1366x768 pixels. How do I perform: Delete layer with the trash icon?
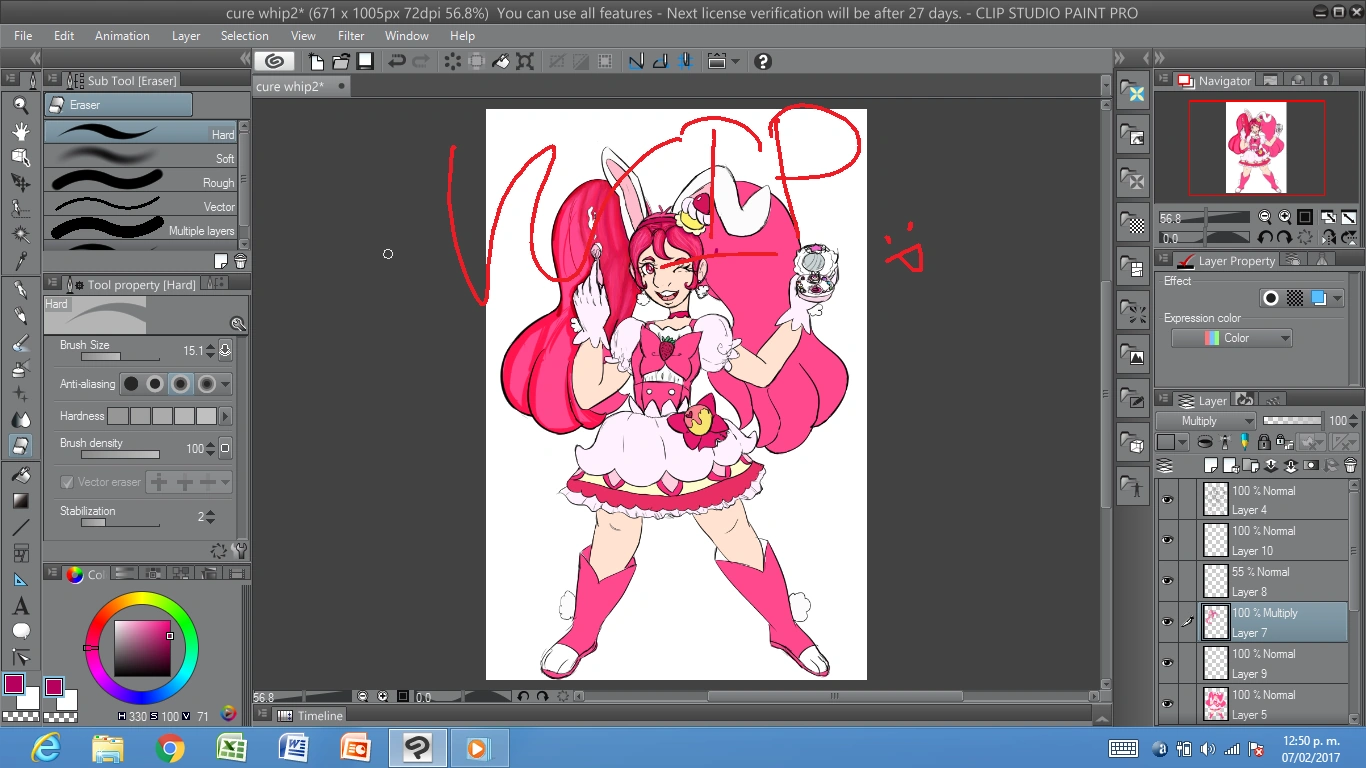coord(1350,465)
